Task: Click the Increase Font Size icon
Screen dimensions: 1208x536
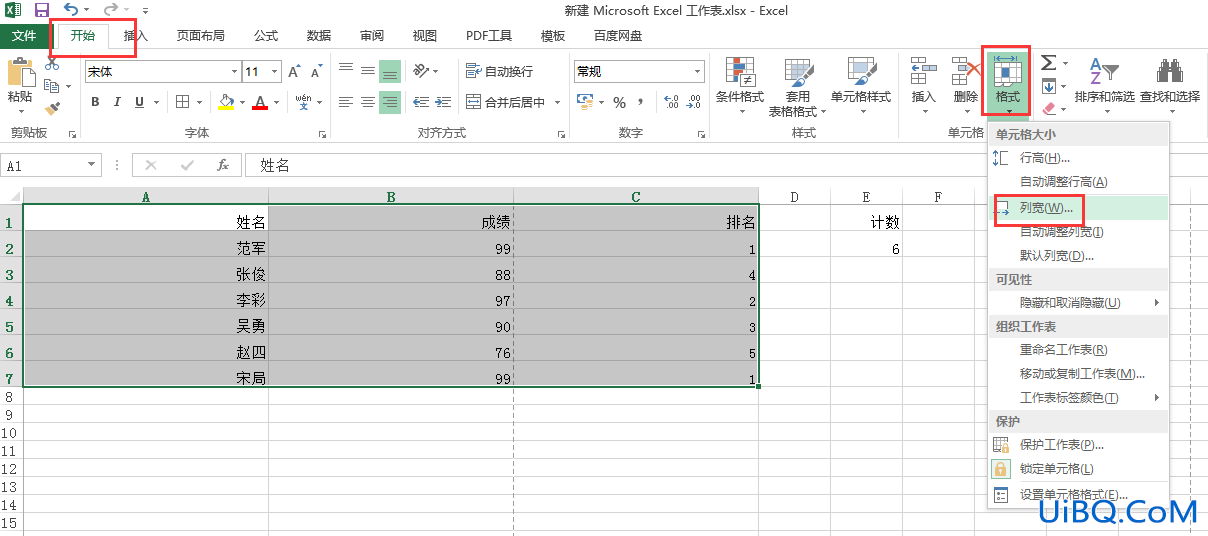Action: (x=296, y=72)
